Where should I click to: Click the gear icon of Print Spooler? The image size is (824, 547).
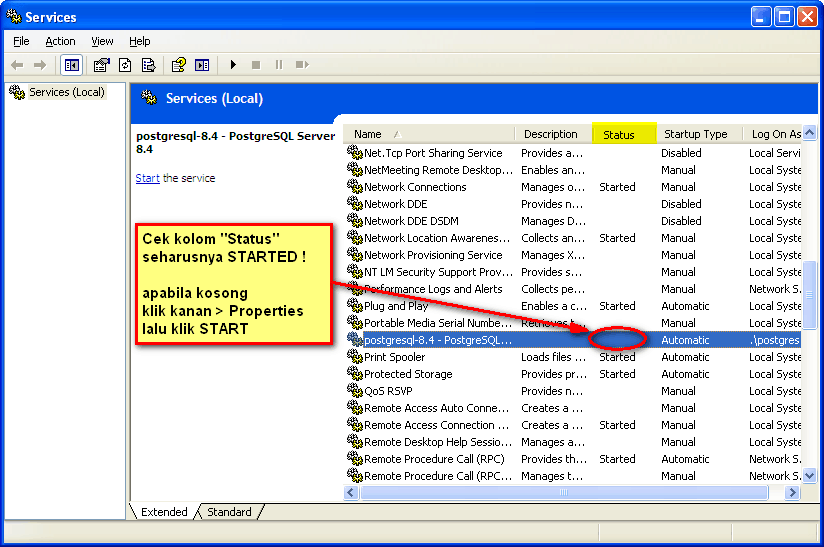(355, 357)
